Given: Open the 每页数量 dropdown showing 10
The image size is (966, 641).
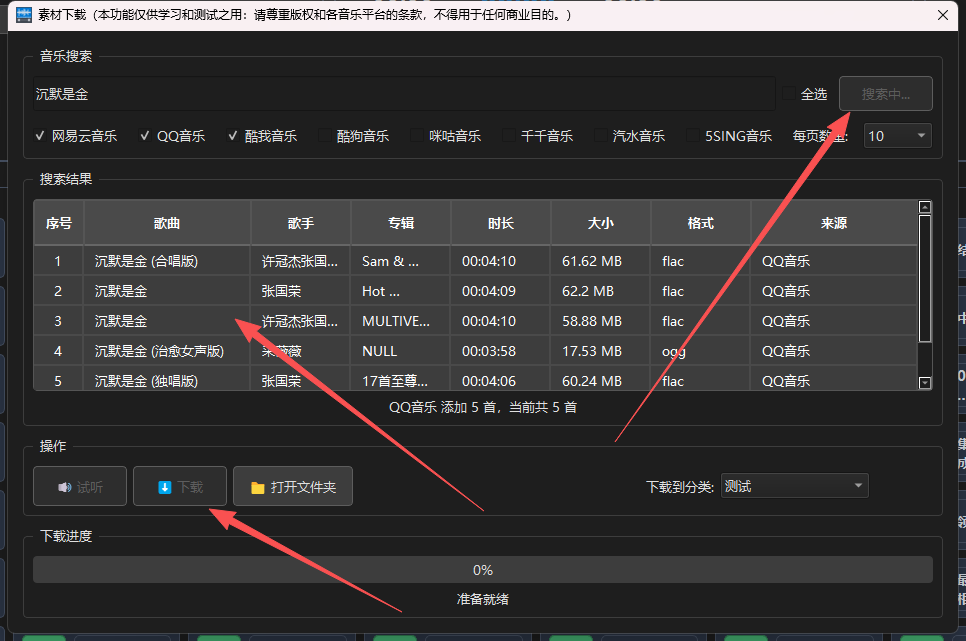Looking at the screenshot, I should pyautogui.click(x=897, y=136).
